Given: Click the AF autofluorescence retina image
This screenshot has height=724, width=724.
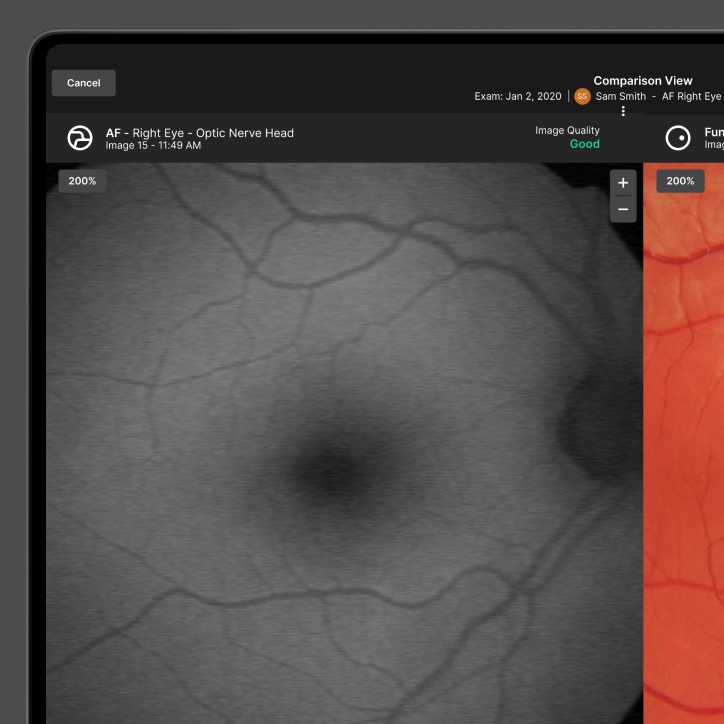Looking at the screenshot, I should pos(344,443).
